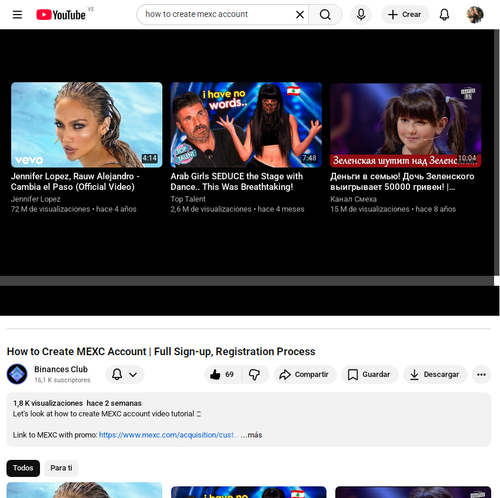Open the Binances Club channel avatar

17,374
